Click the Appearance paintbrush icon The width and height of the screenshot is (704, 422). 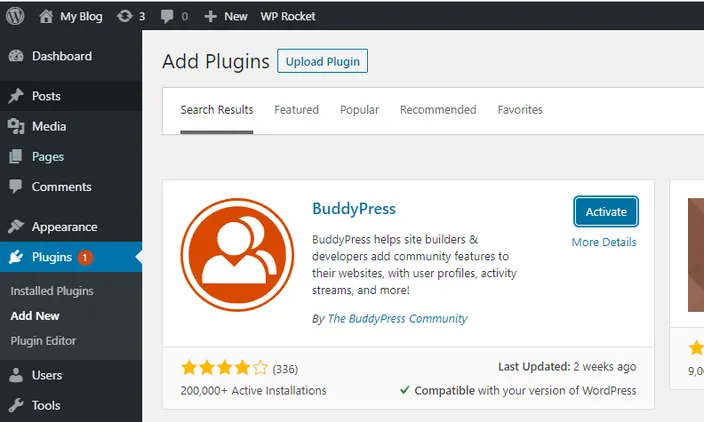tap(16, 226)
